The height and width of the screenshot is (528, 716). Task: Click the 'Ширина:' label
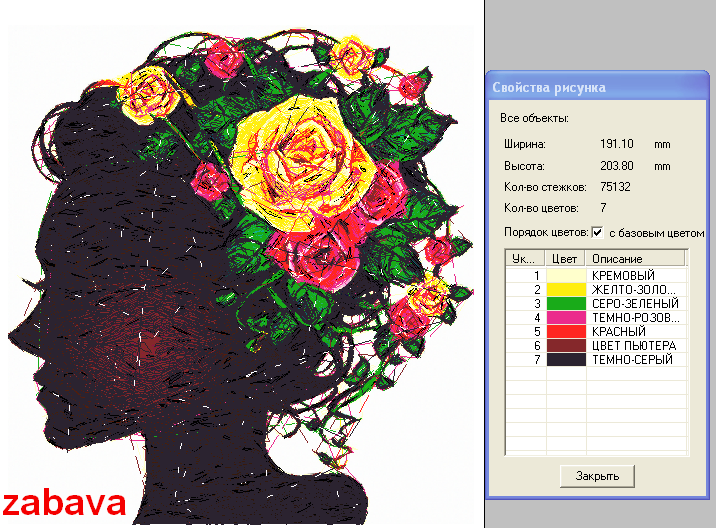click(525, 144)
